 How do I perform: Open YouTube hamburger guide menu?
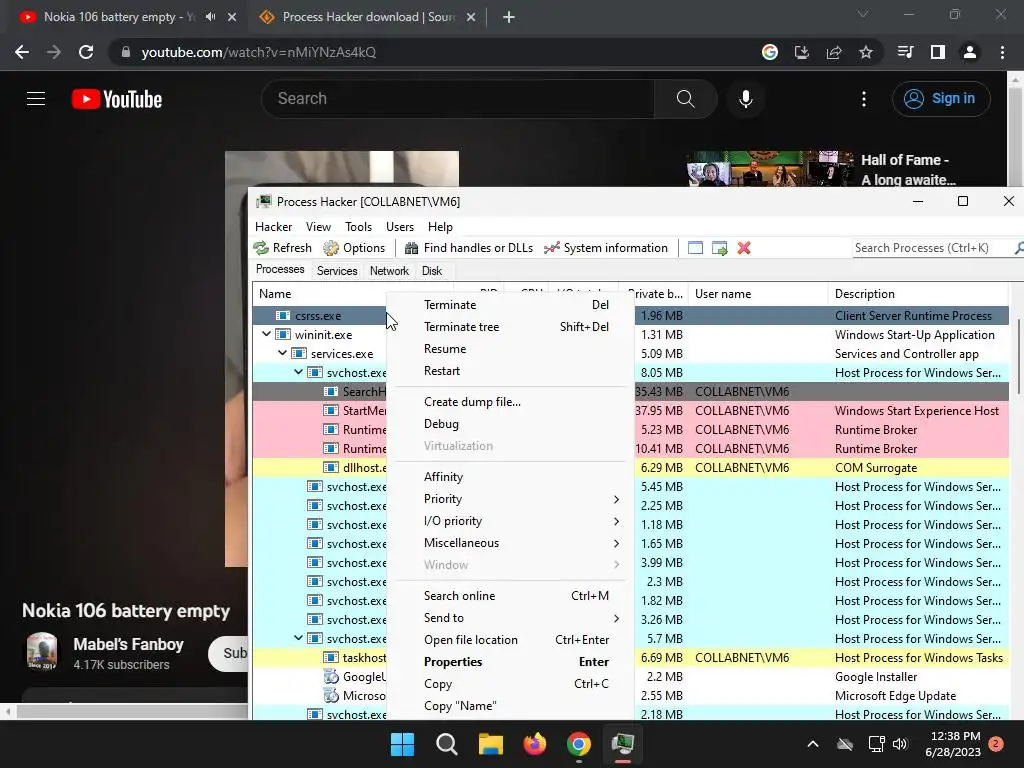(36, 99)
